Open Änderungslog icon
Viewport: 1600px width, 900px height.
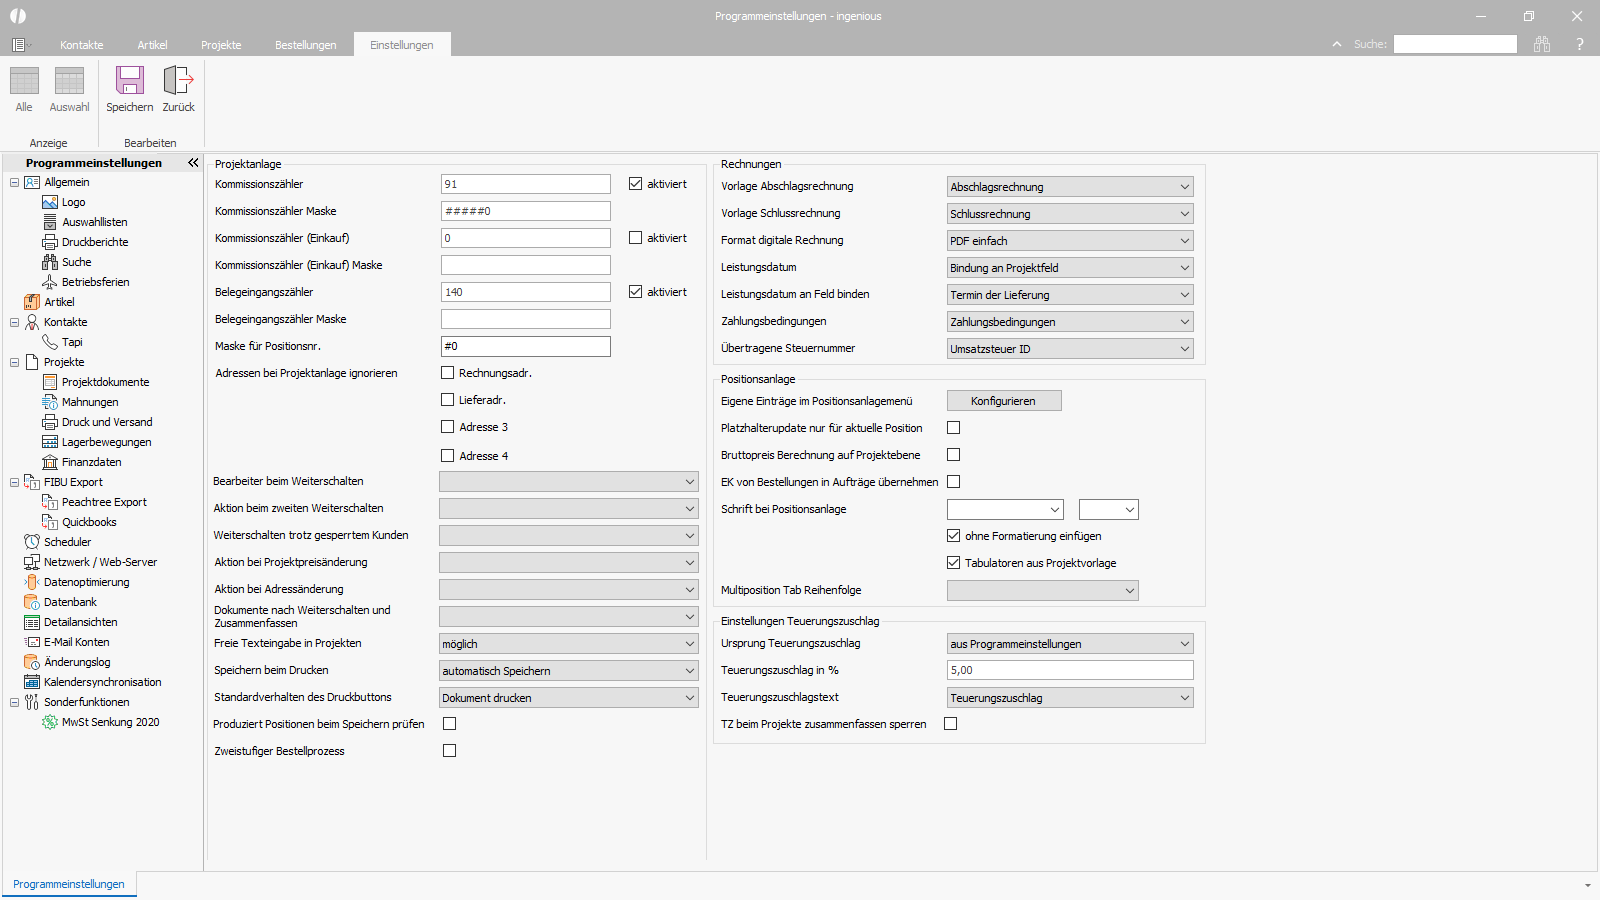click(32, 662)
